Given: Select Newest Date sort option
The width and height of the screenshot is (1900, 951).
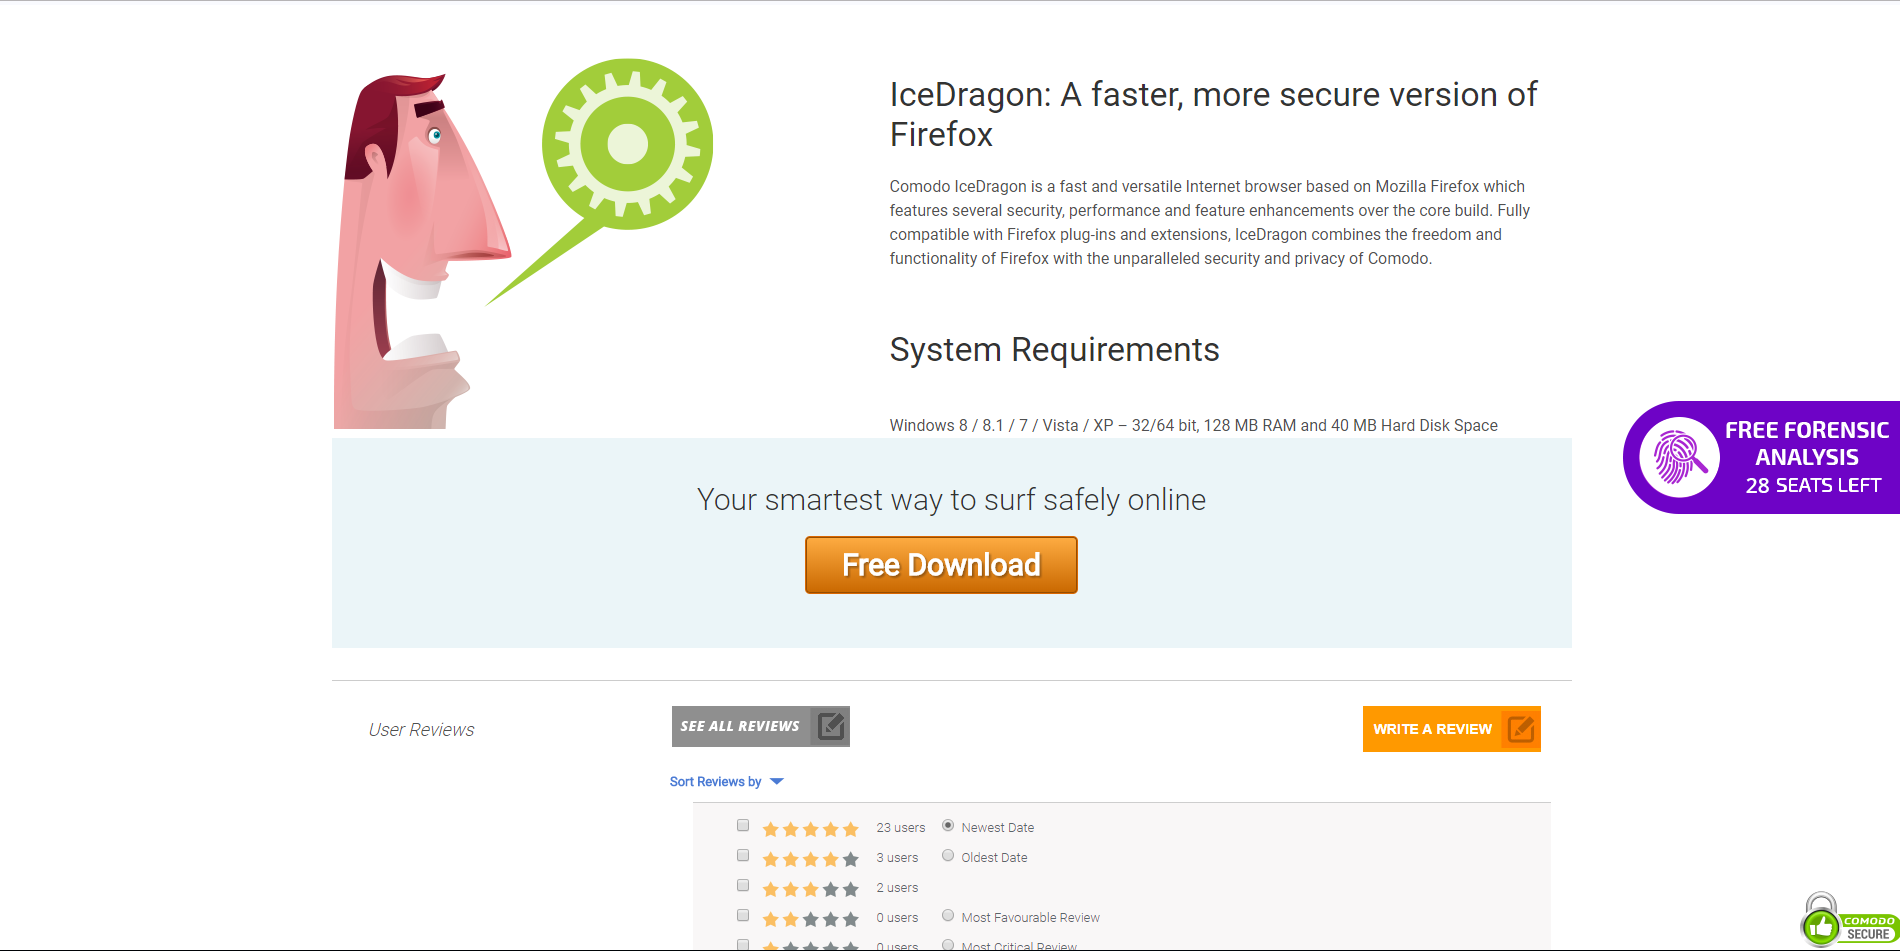Looking at the screenshot, I should point(948,825).
